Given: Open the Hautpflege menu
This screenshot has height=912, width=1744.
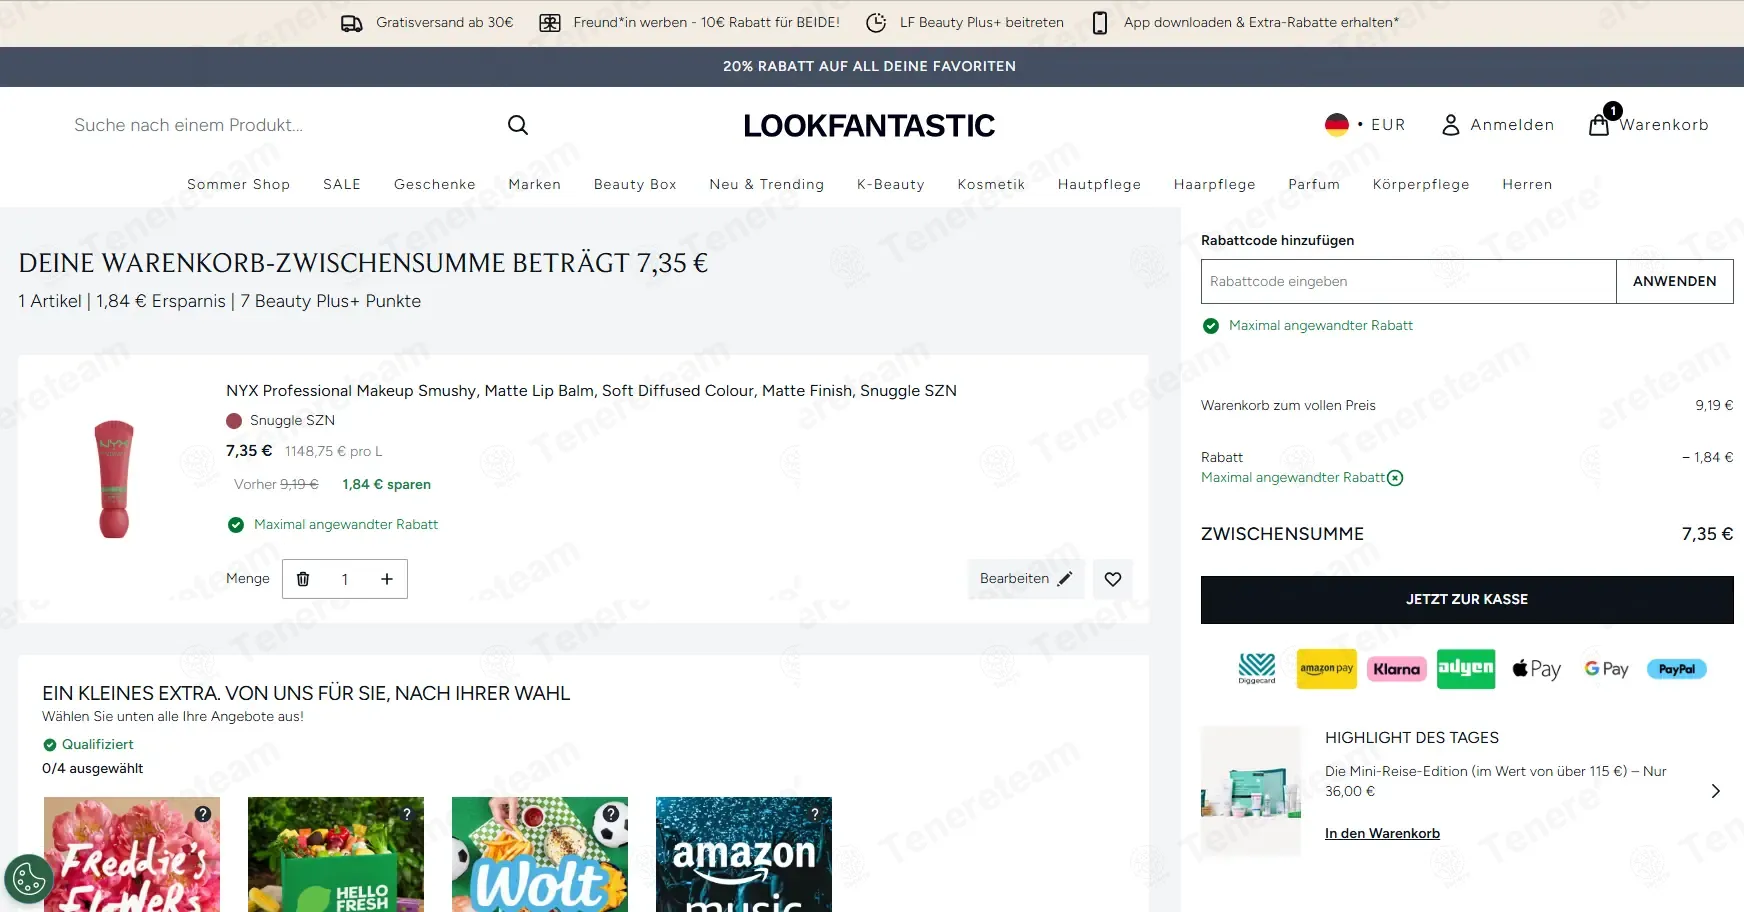Looking at the screenshot, I should [1099, 184].
